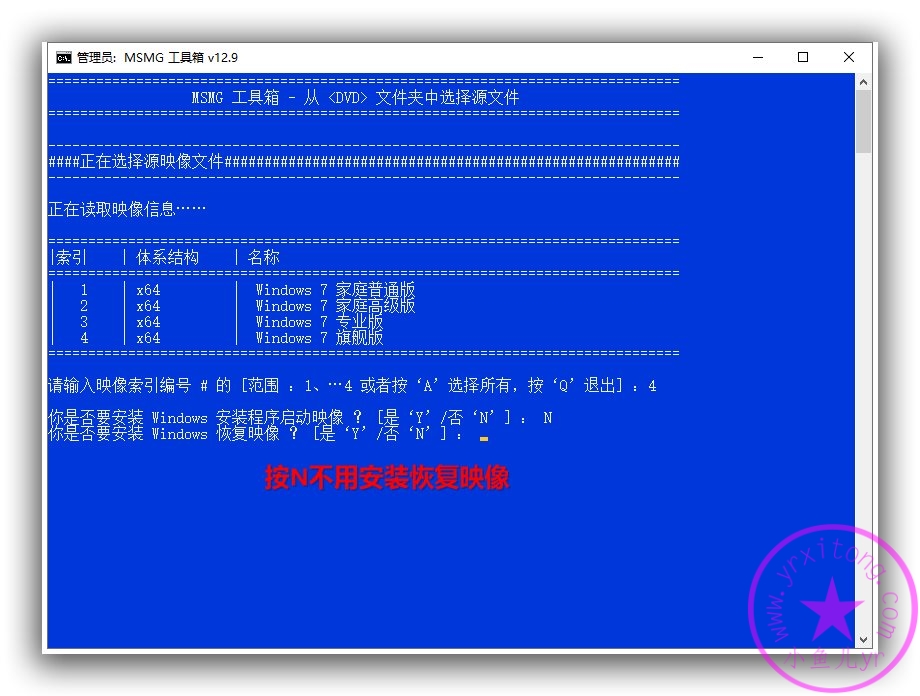Click 'x64' in the 家庭普通版 row
Image resolution: width=920 pixels, height=696 pixels.
pyautogui.click(x=148, y=290)
